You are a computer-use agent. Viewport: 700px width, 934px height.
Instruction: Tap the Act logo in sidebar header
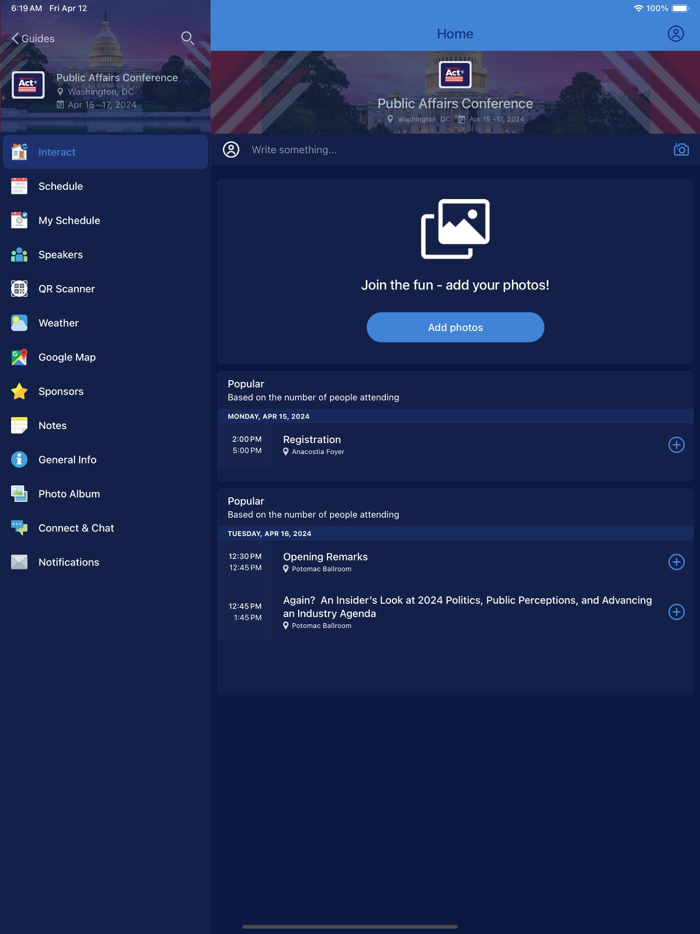[x=28, y=85]
